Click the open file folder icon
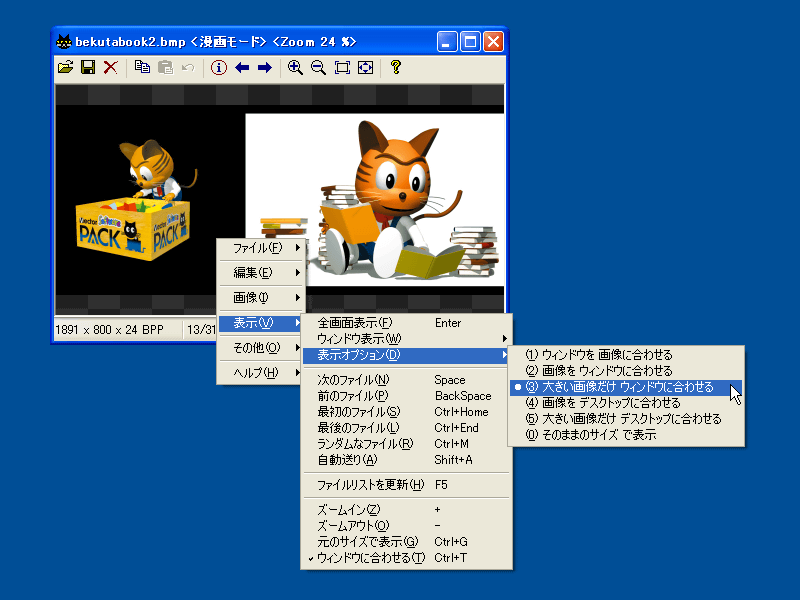This screenshot has height=600, width=800. [x=66, y=67]
